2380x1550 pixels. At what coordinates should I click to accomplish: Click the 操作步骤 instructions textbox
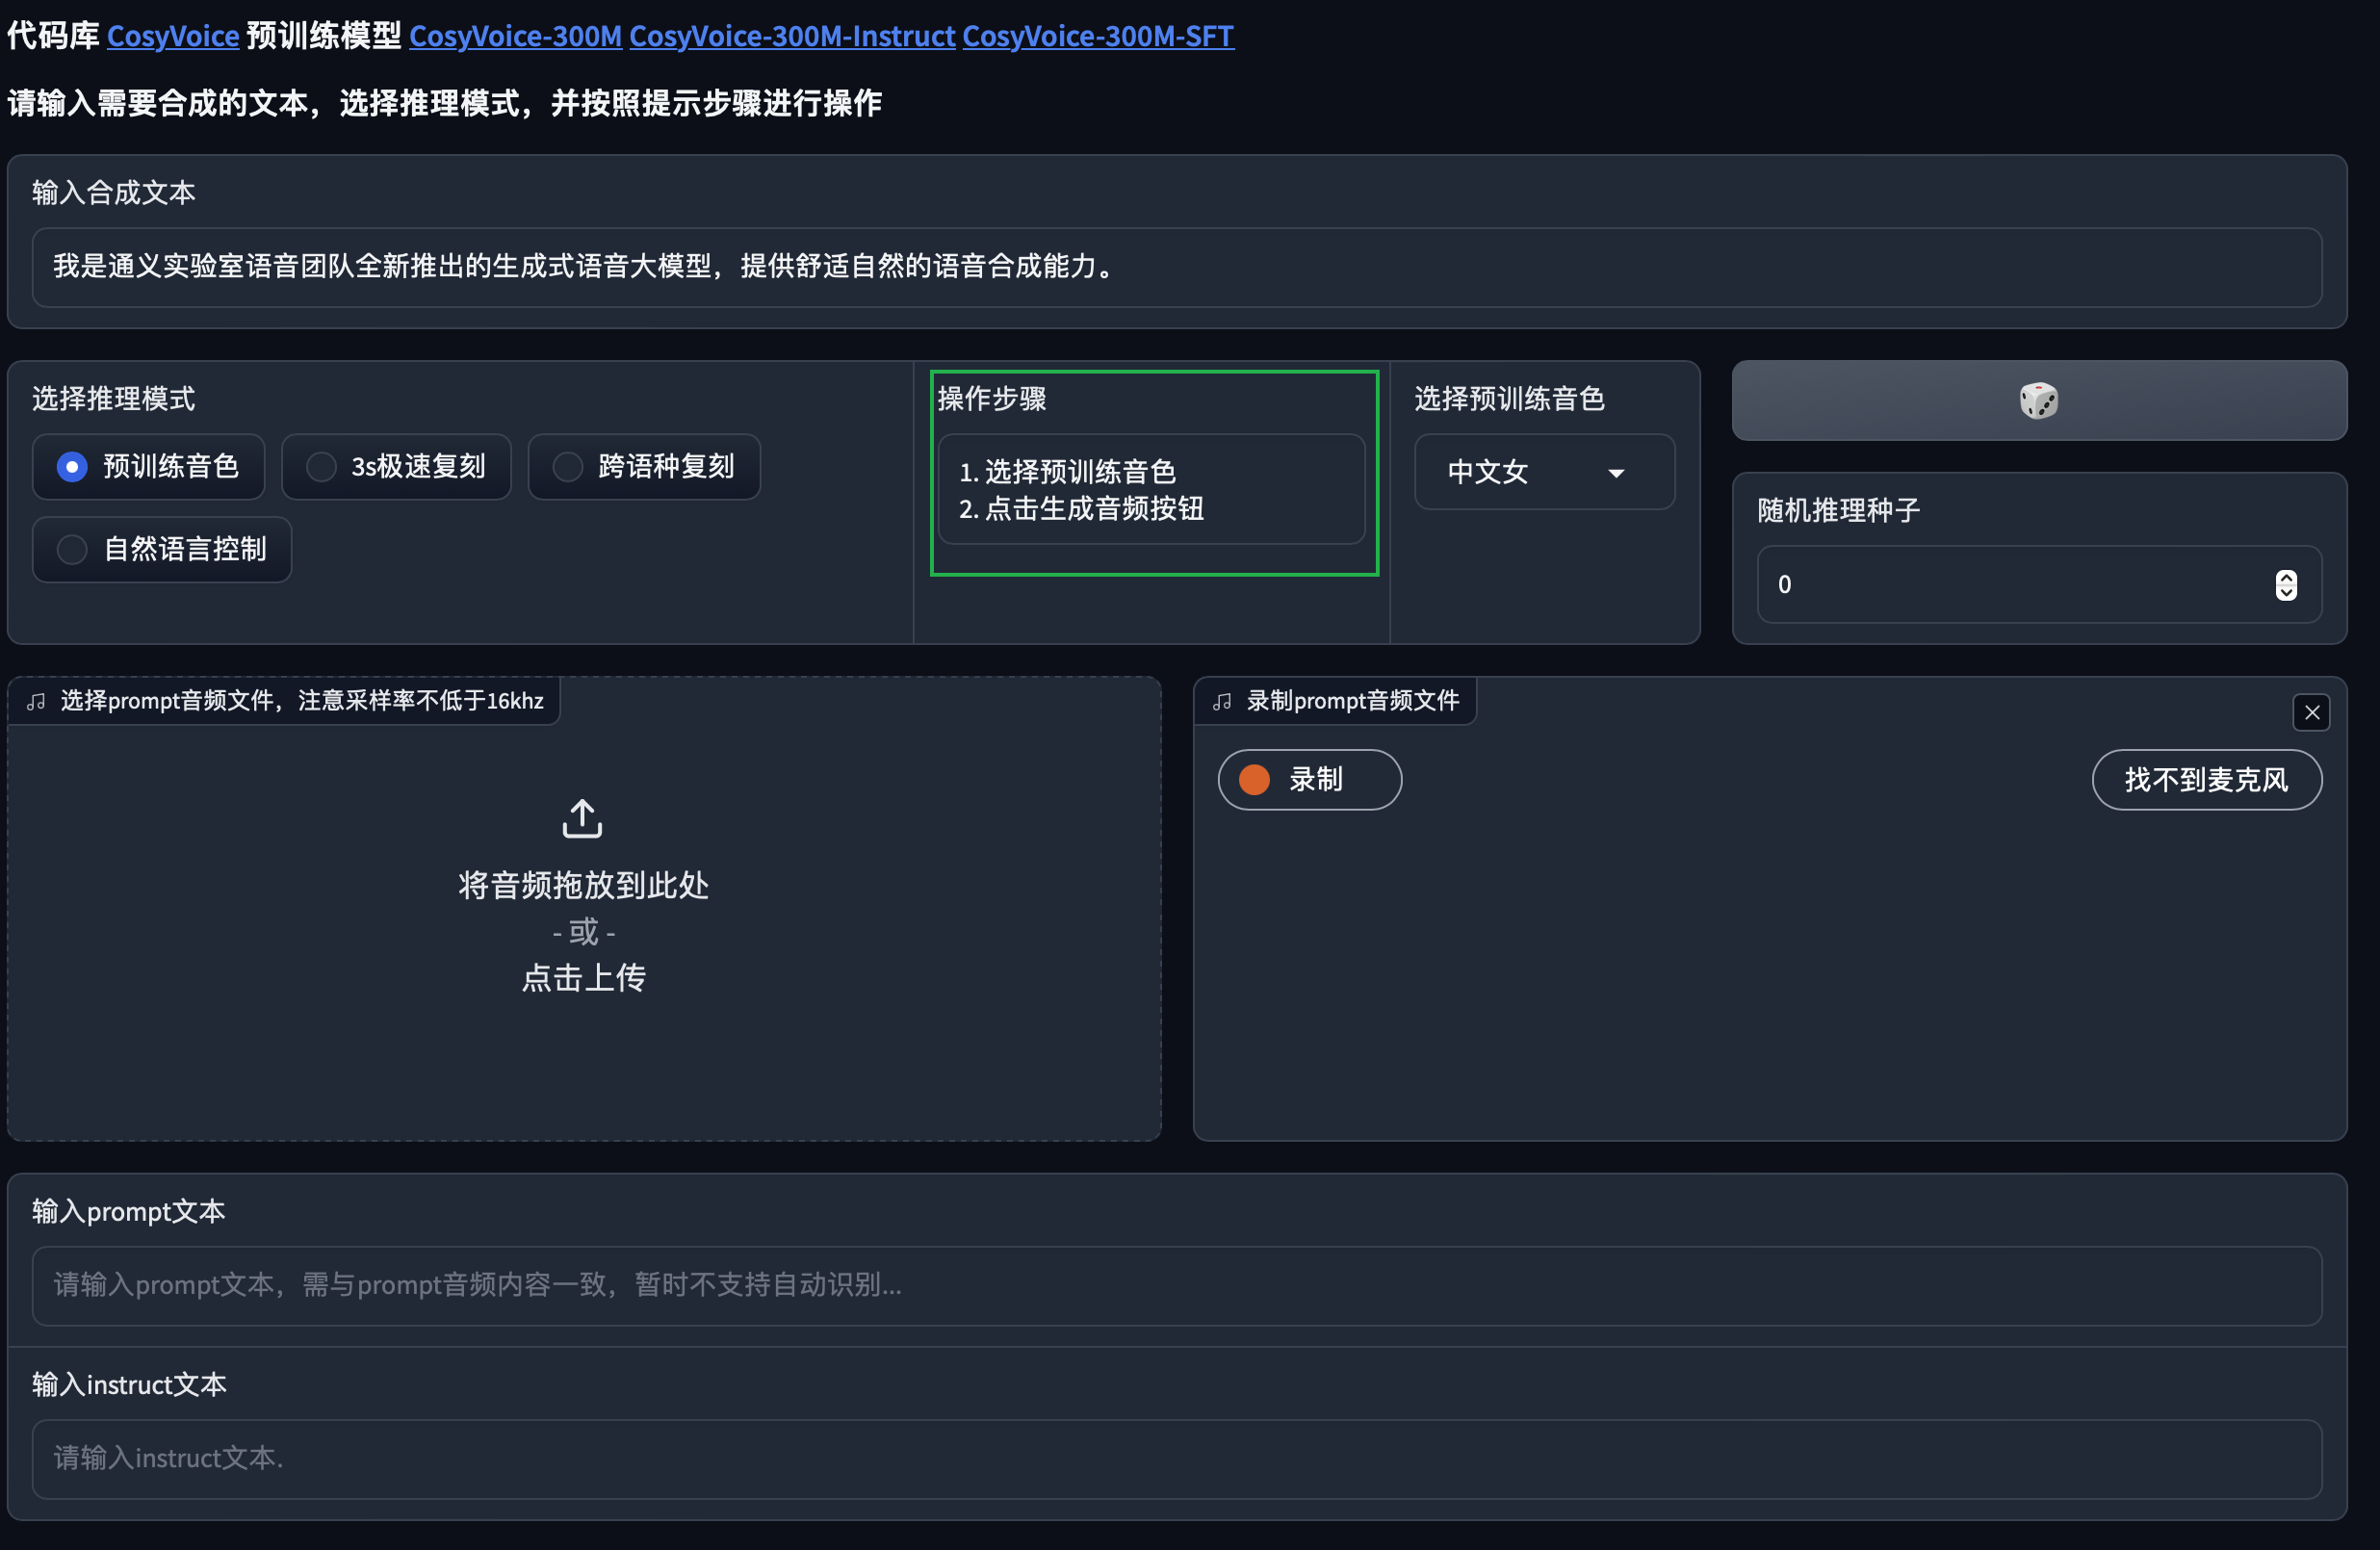pos(1151,490)
